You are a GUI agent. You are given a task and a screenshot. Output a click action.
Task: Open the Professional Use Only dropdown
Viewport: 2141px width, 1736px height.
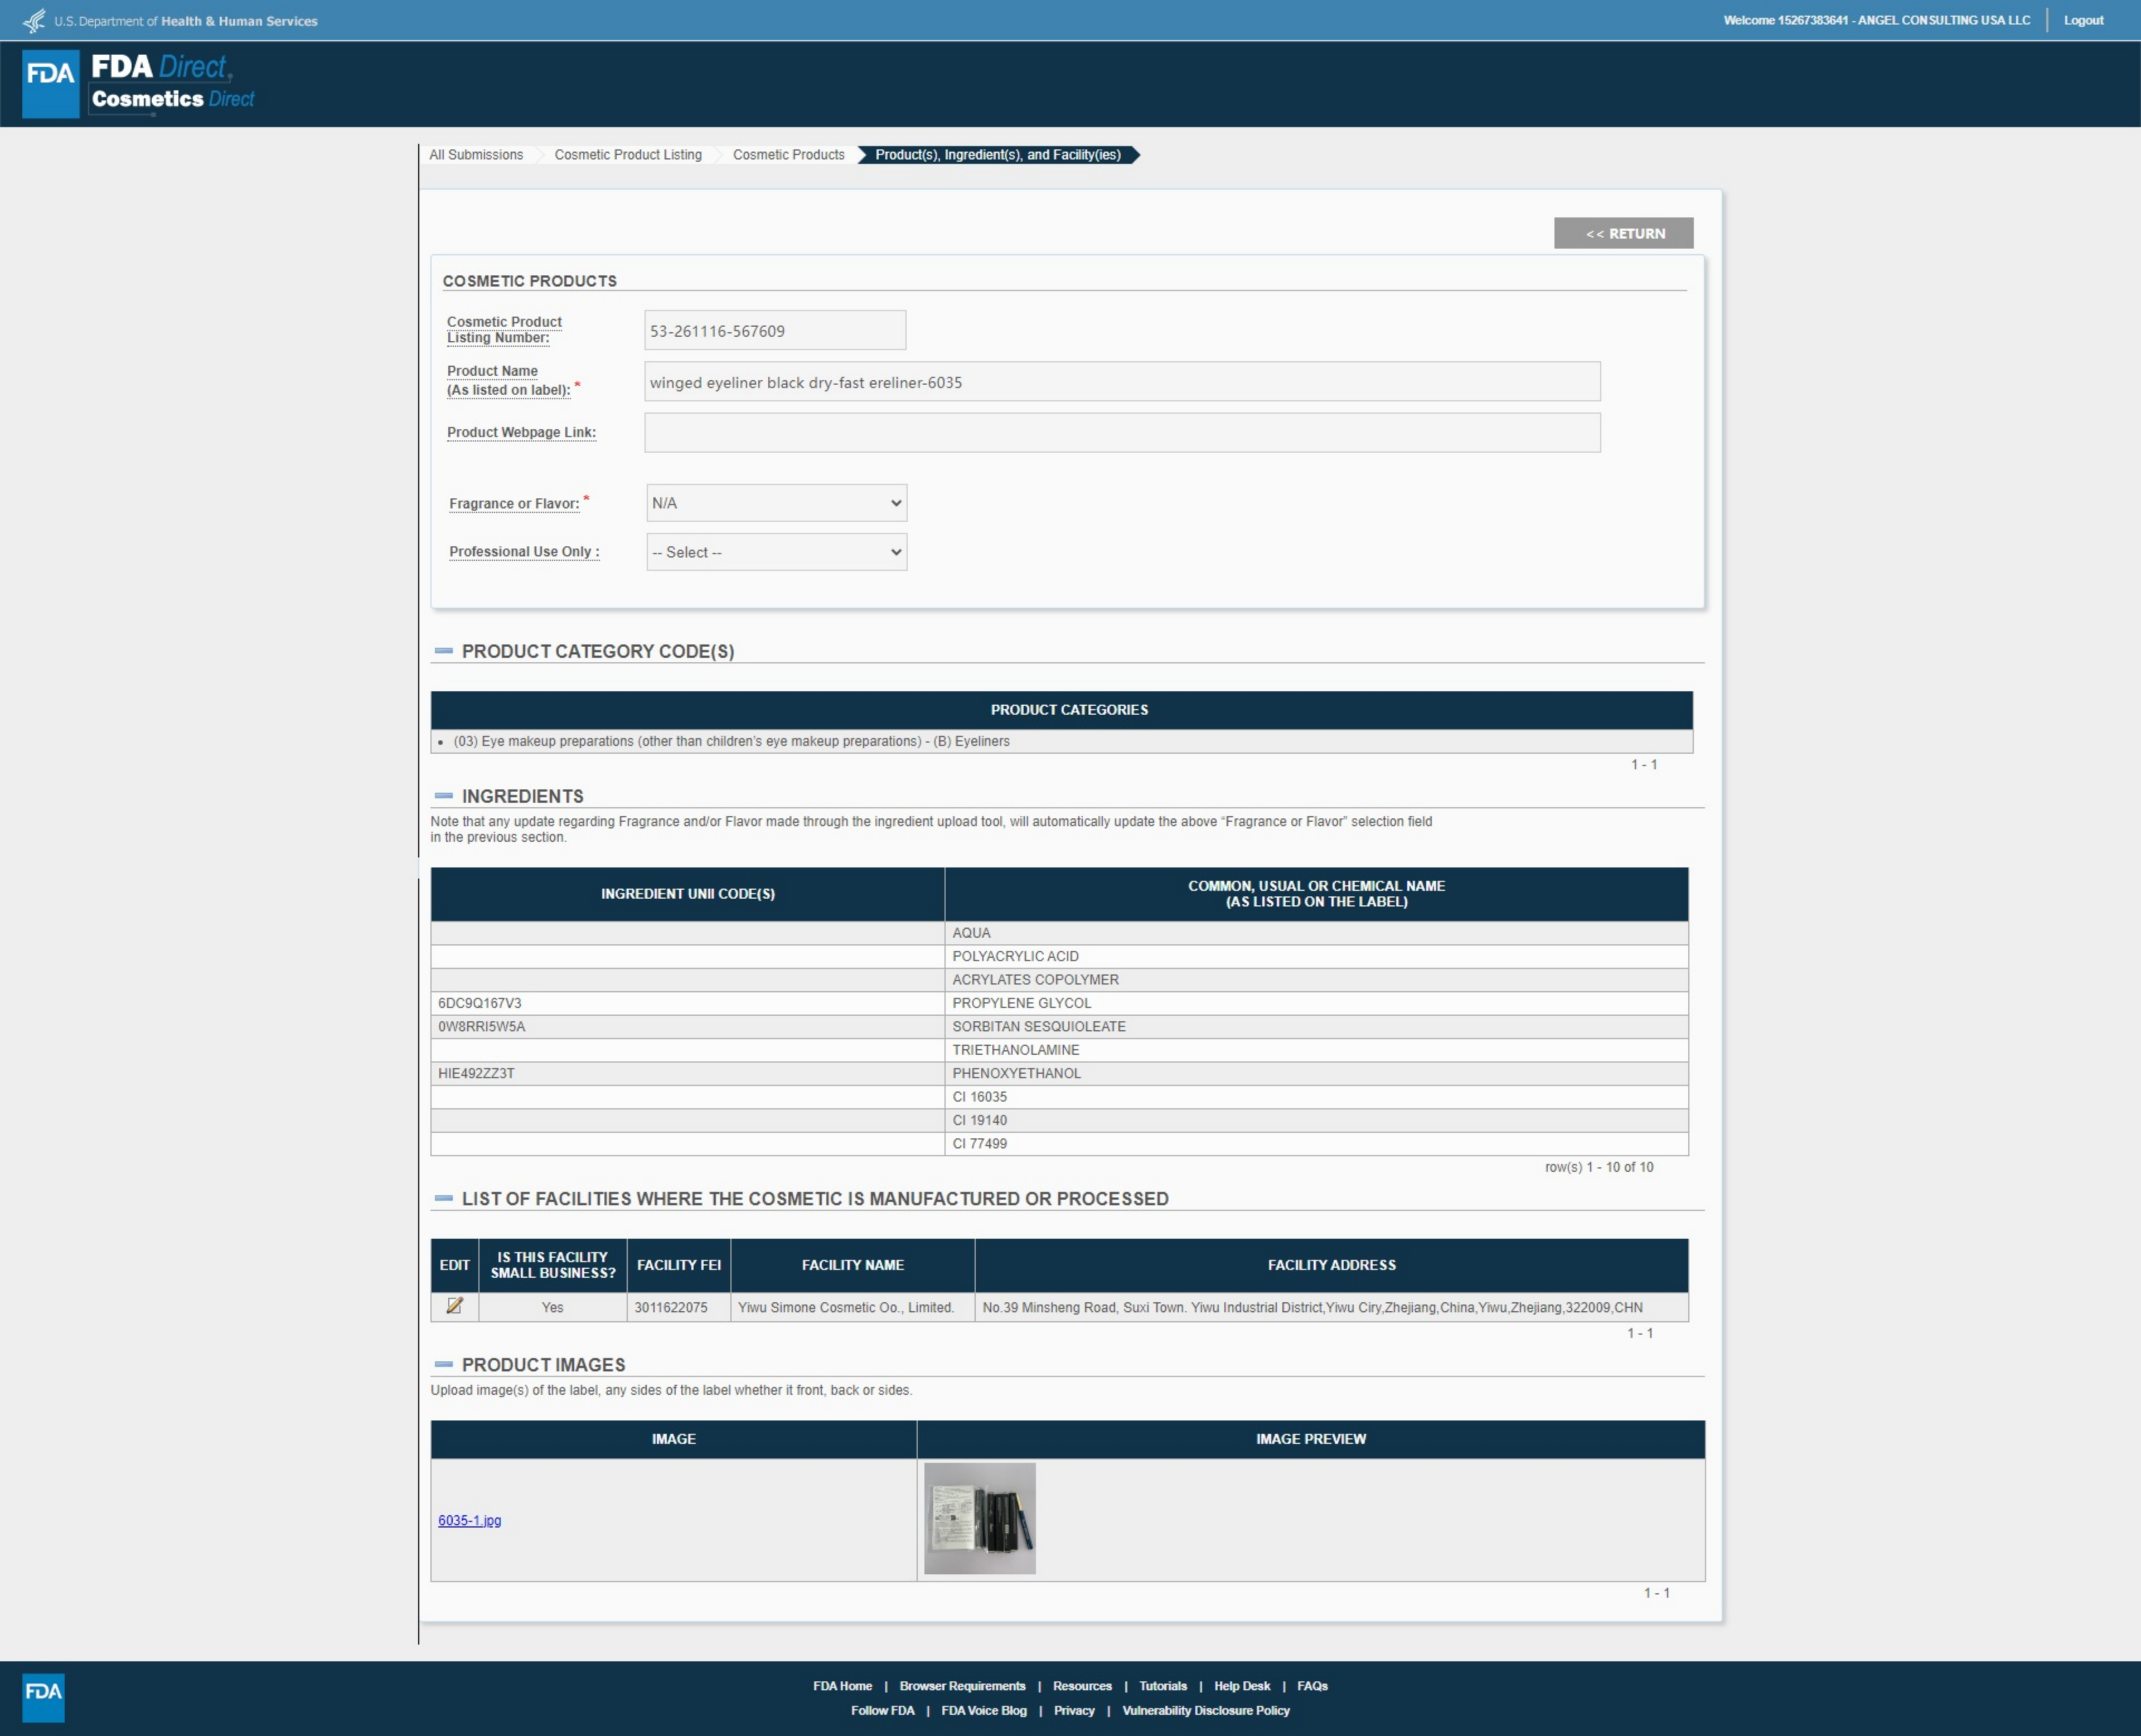point(776,552)
